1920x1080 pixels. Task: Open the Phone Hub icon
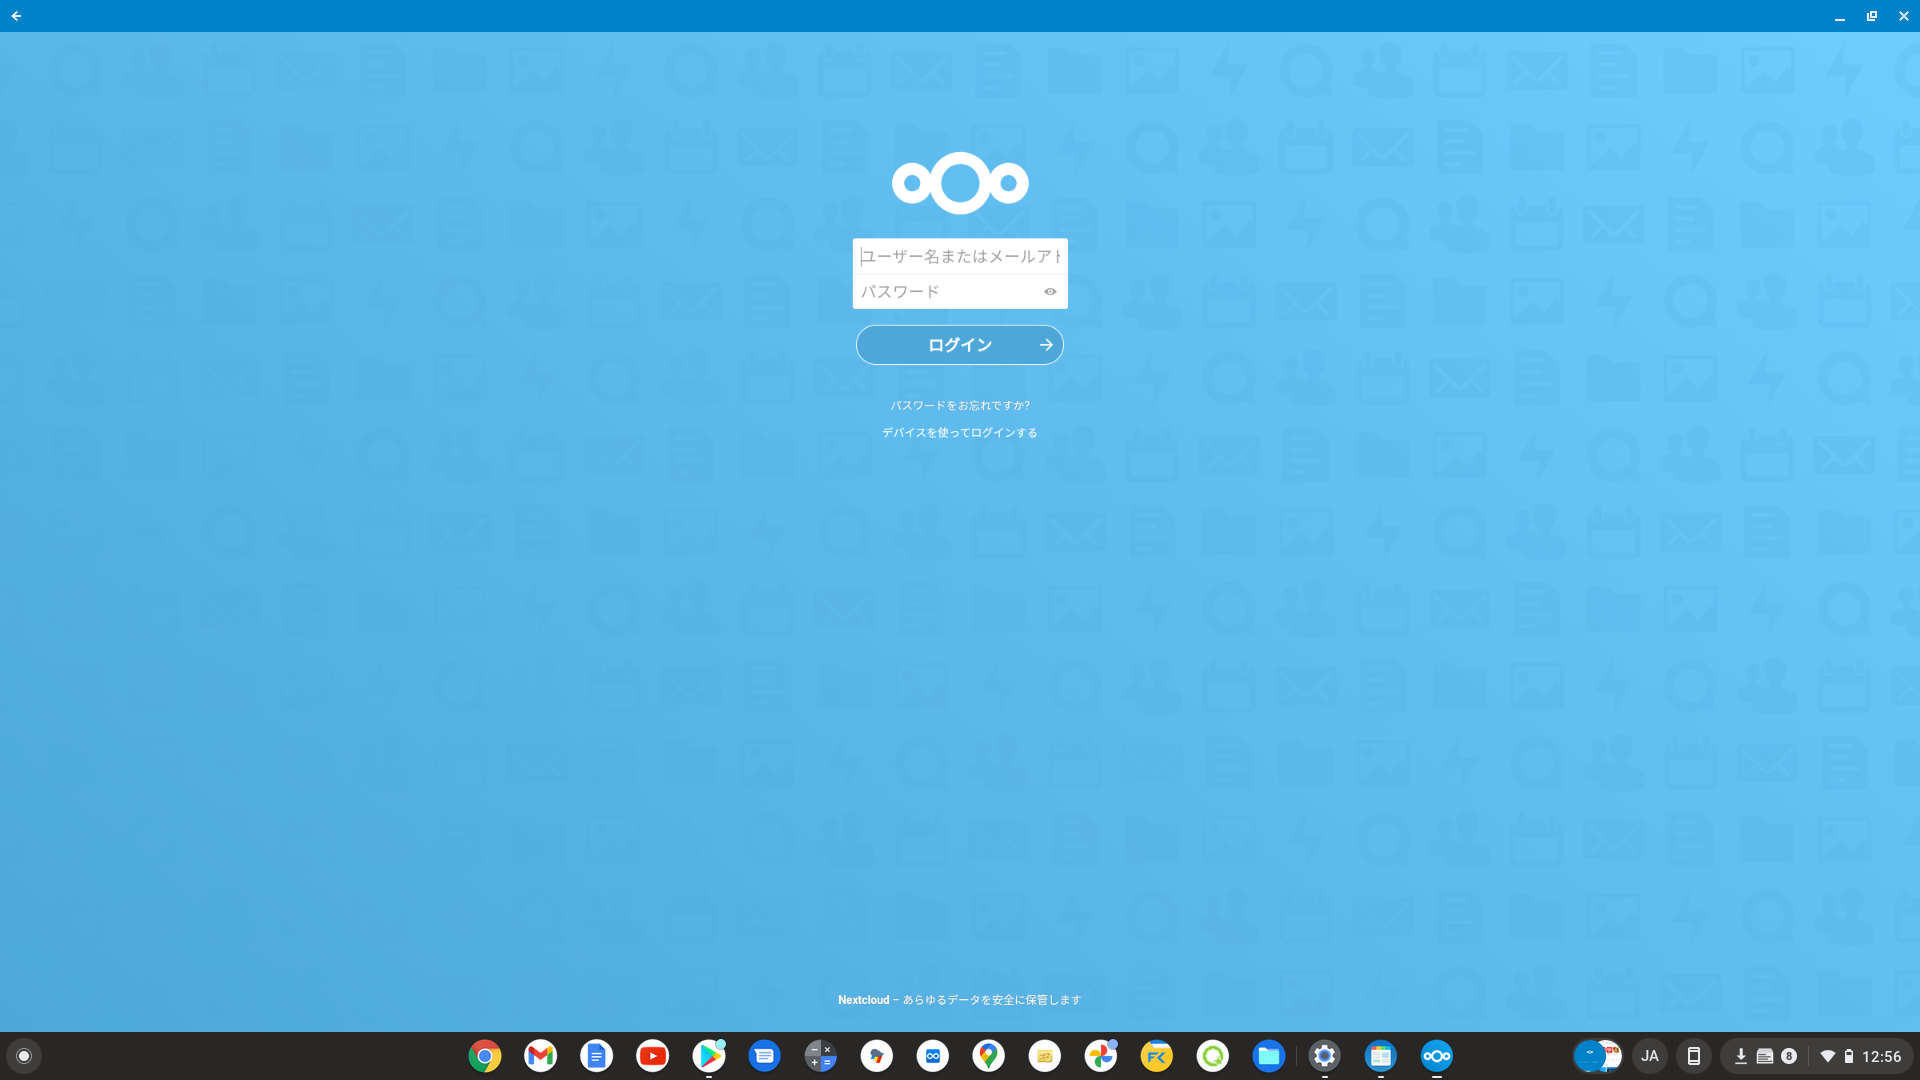click(1694, 1056)
